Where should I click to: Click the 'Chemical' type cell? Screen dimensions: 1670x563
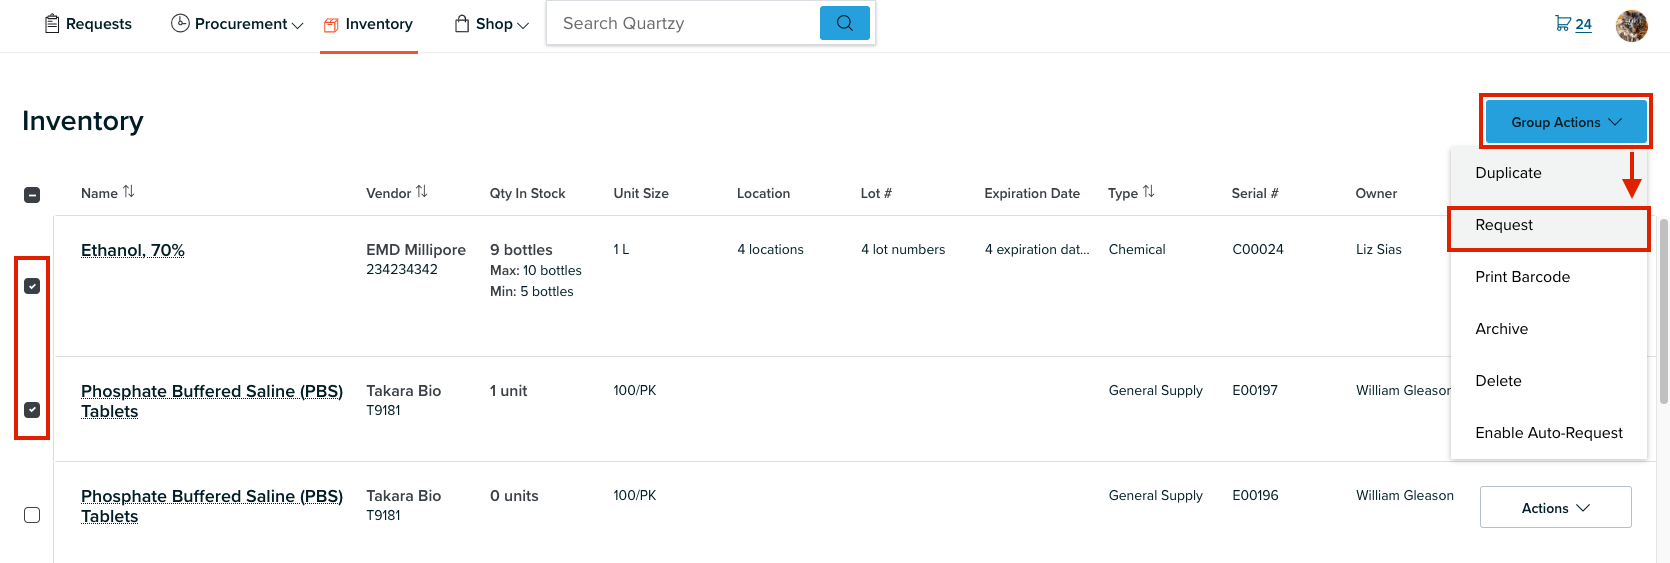(x=1137, y=250)
